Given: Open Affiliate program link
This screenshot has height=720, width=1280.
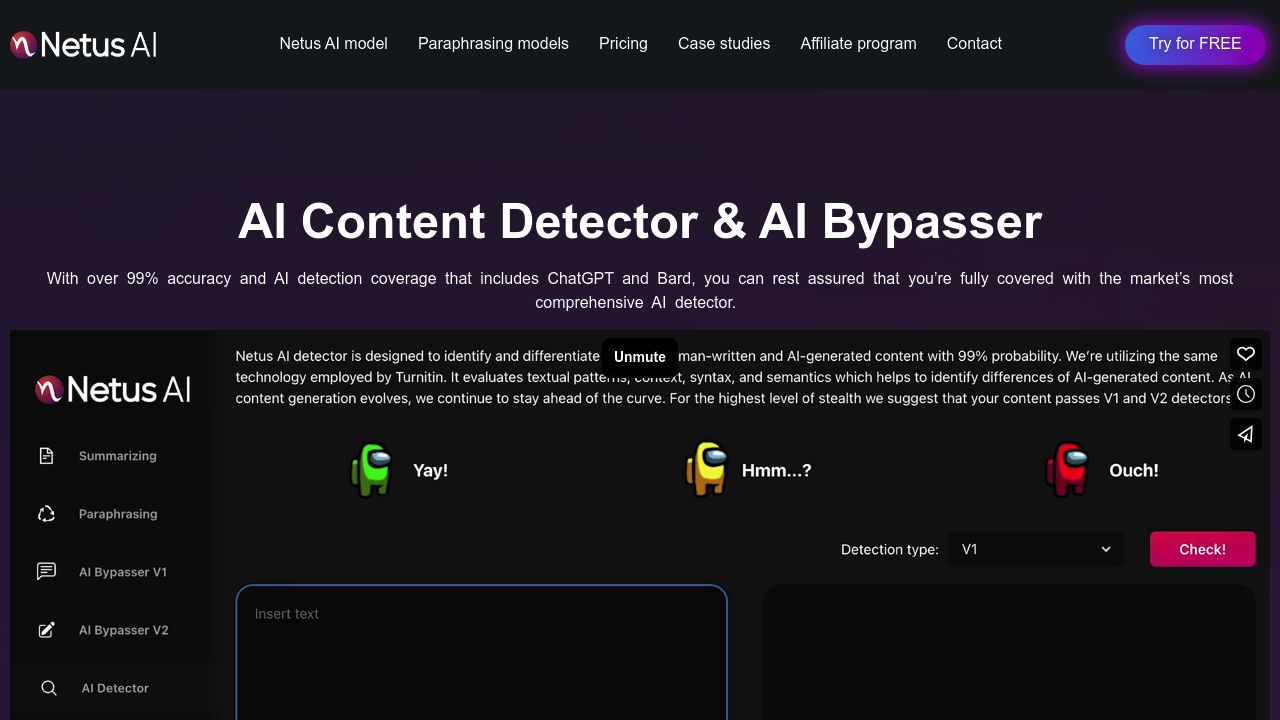Looking at the screenshot, I should pyautogui.click(x=858, y=44).
